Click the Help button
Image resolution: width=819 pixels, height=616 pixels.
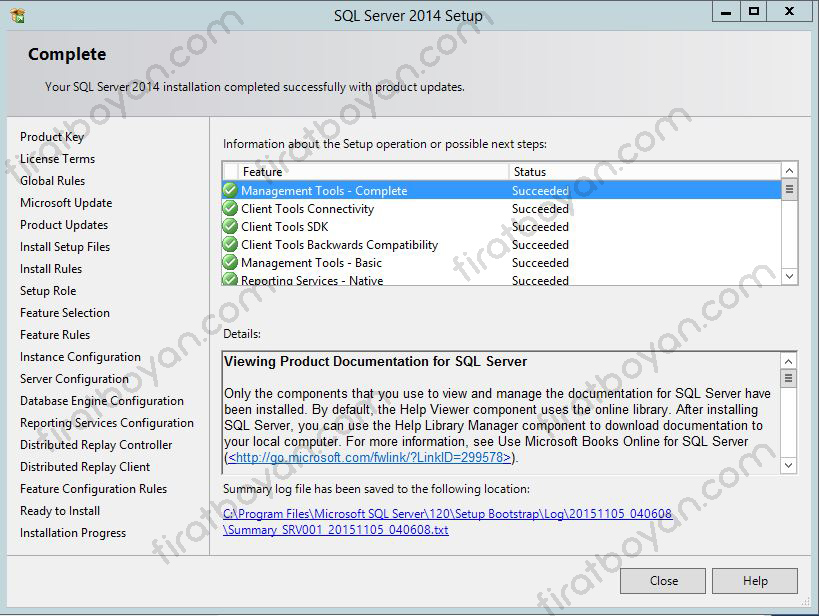point(755,580)
